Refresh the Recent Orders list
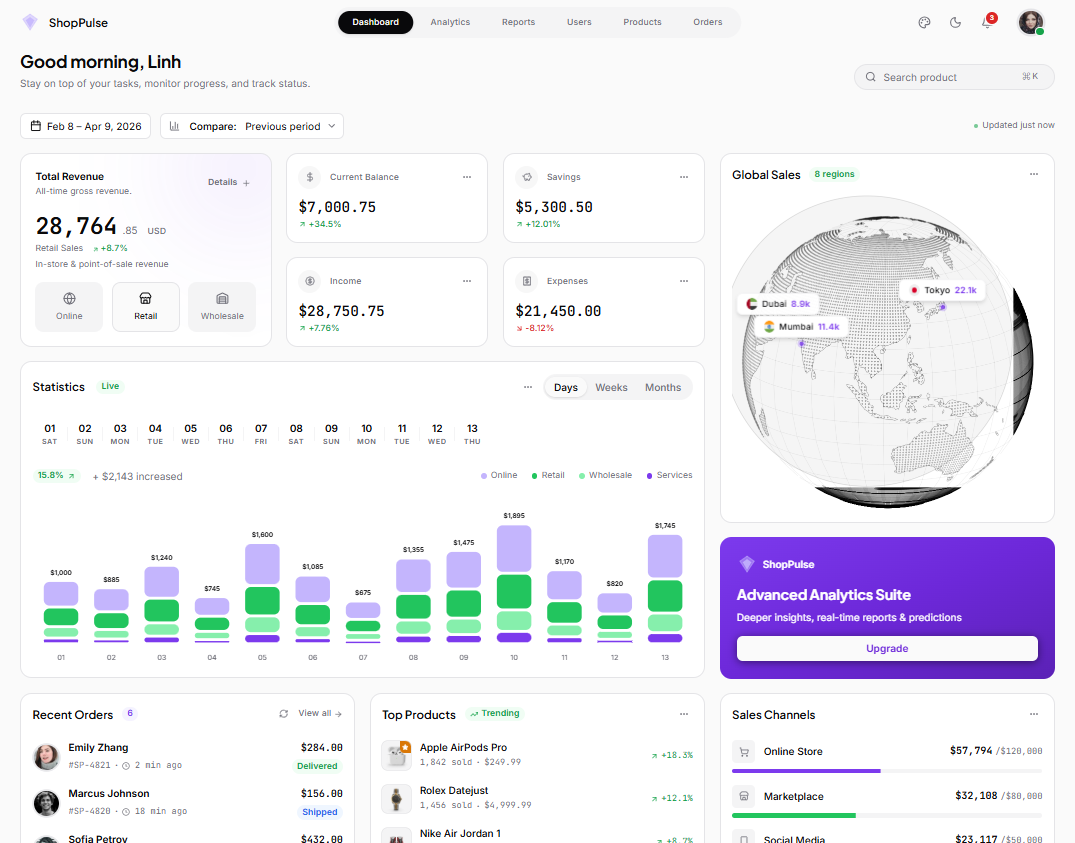 [284, 713]
